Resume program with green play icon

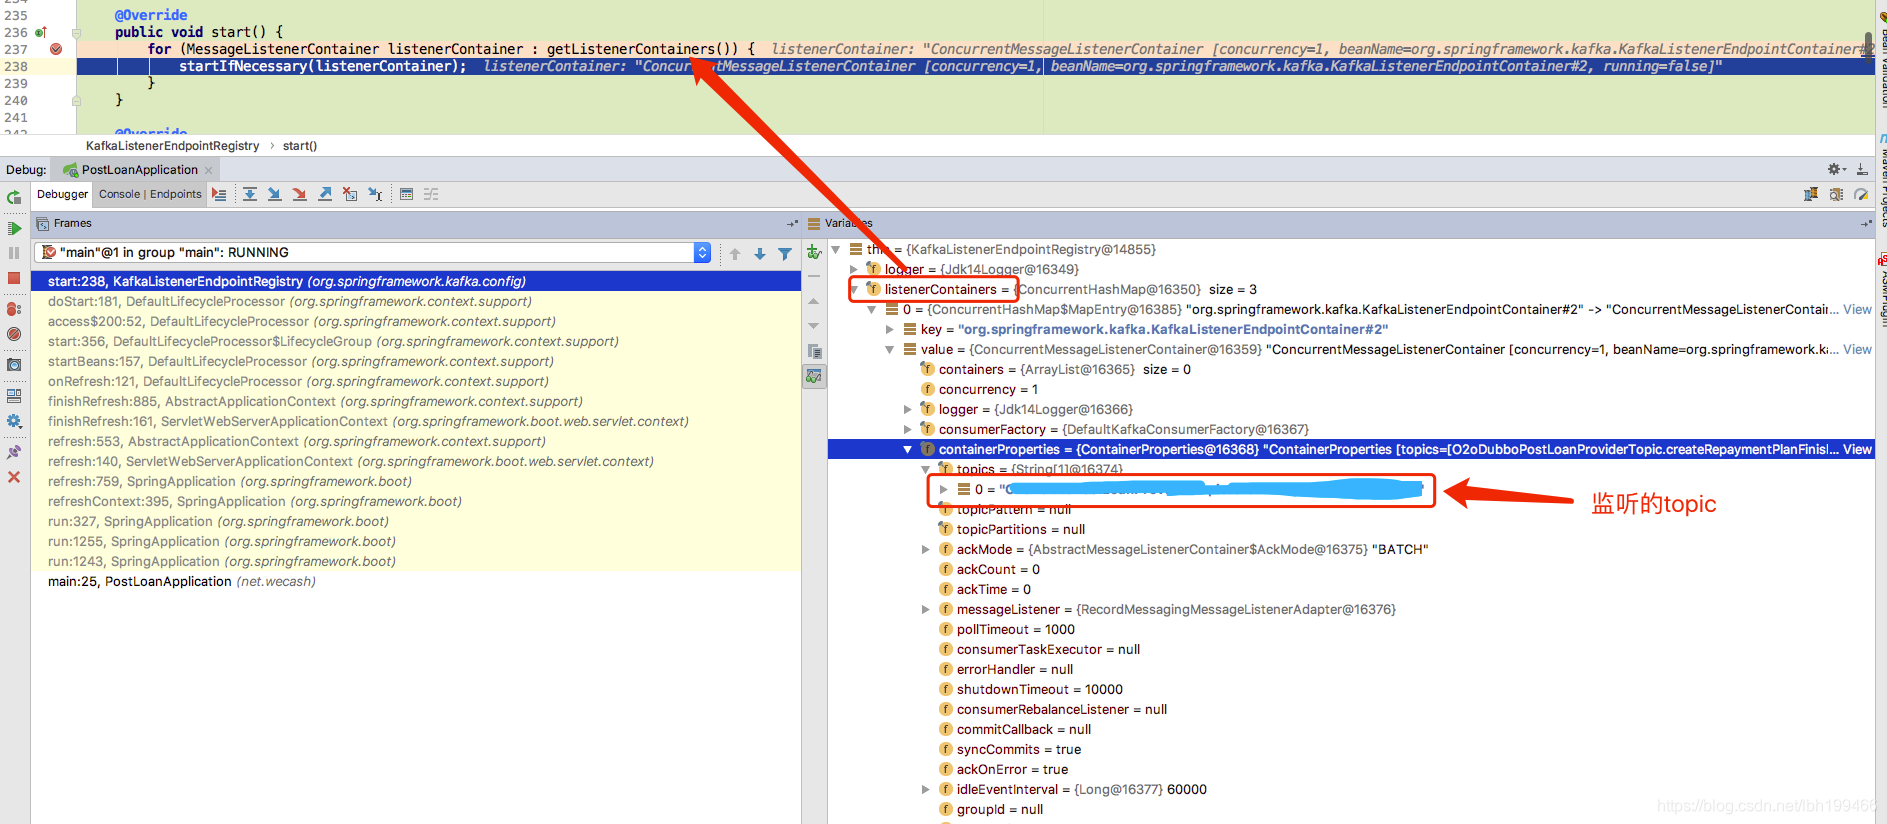(x=14, y=228)
